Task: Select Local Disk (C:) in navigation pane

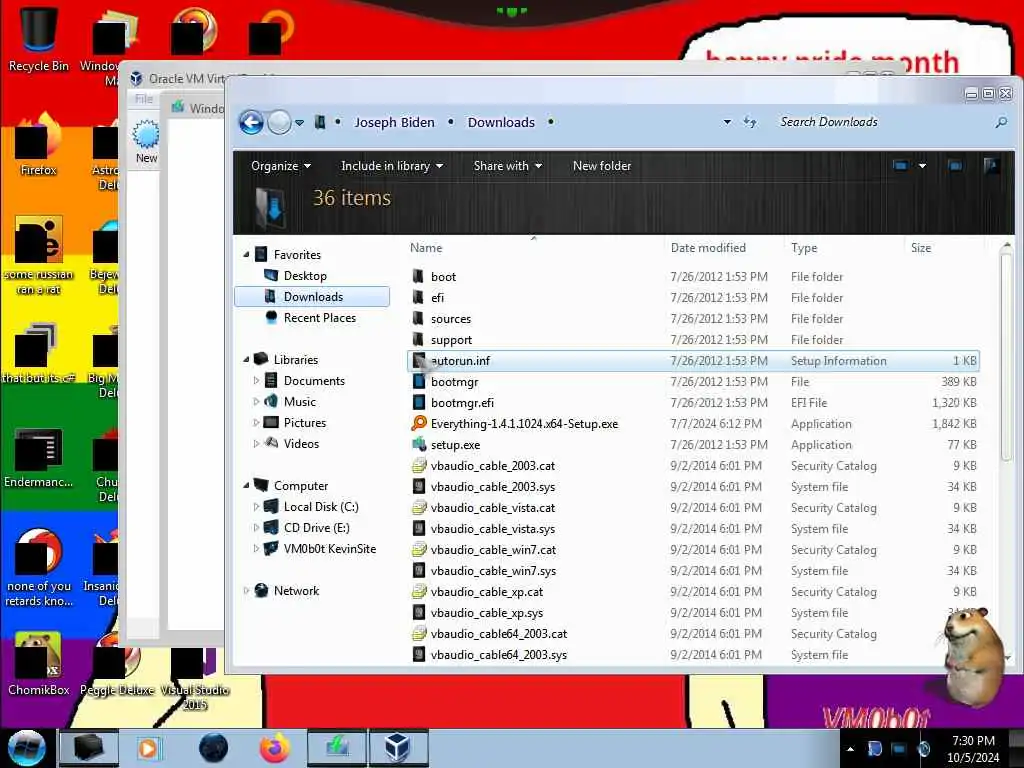Action: click(x=320, y=507)
